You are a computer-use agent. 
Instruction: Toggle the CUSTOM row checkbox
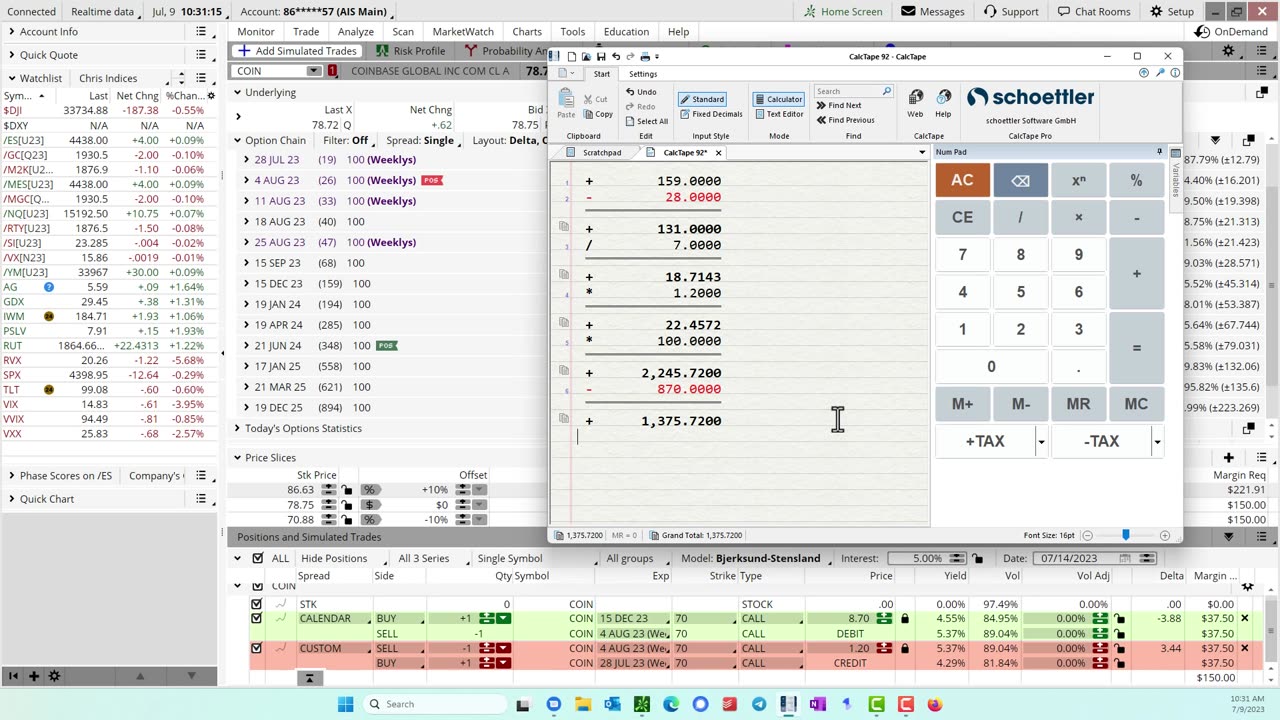[x=256, y=648]
